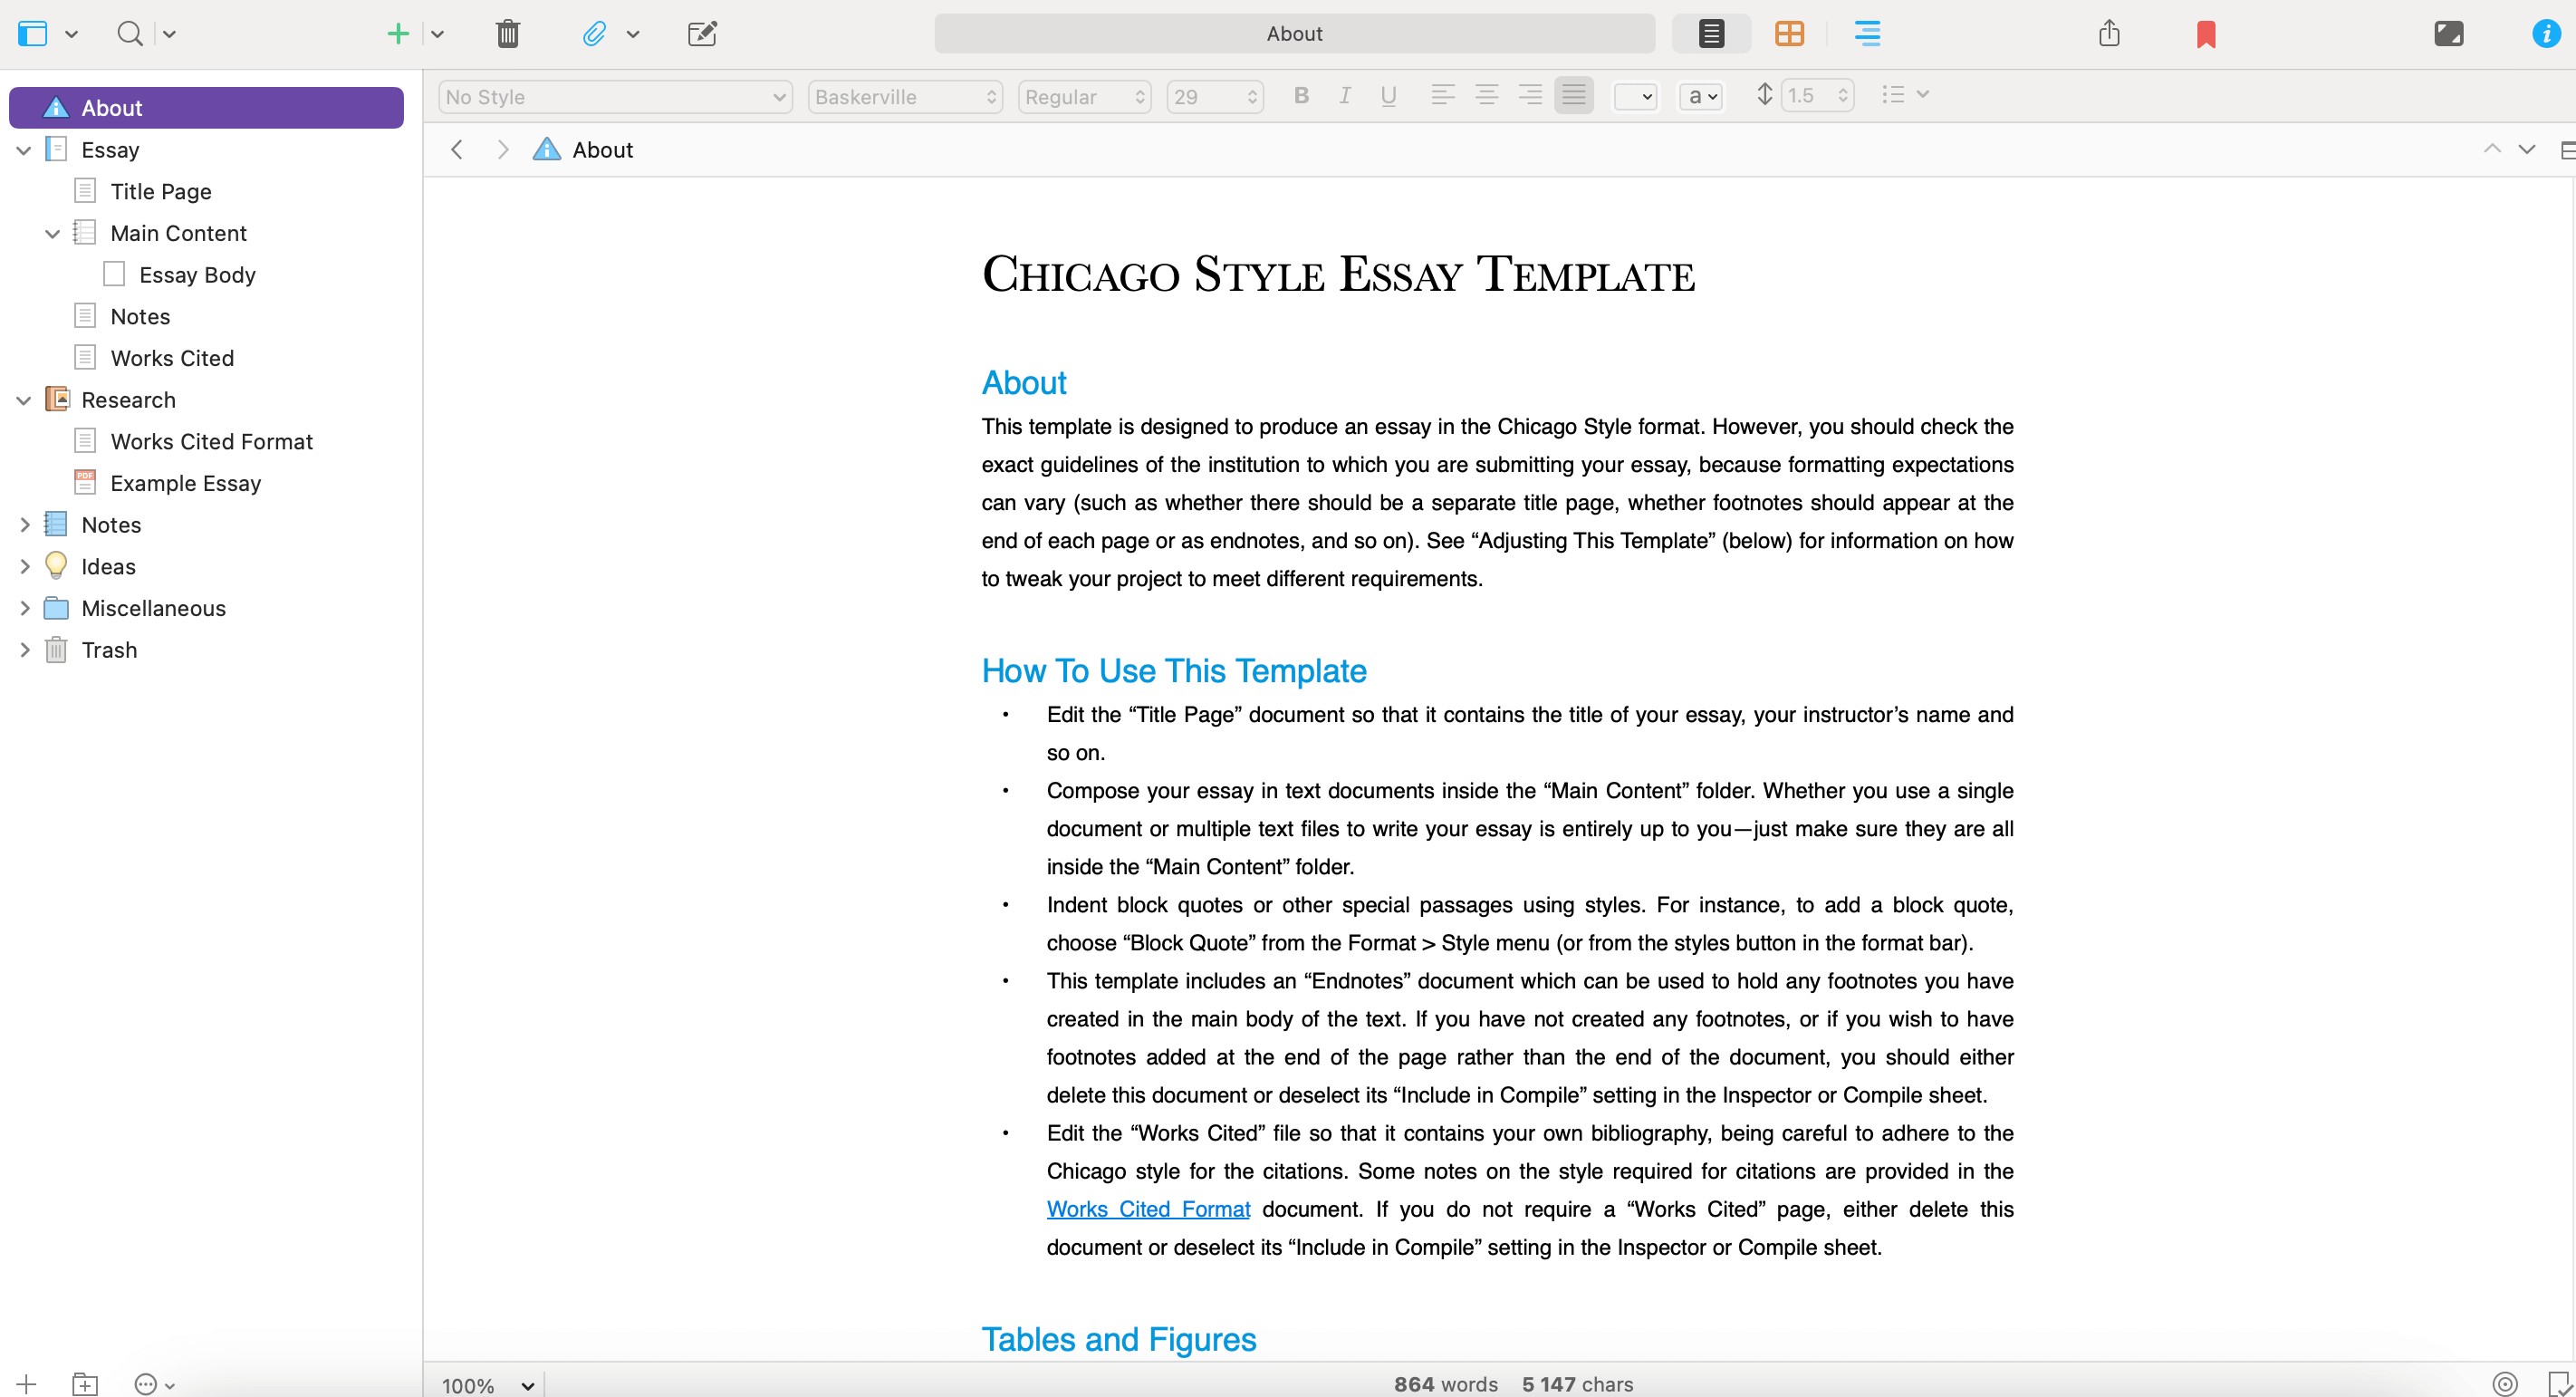Expand the Trash folder

click(24, 650)
